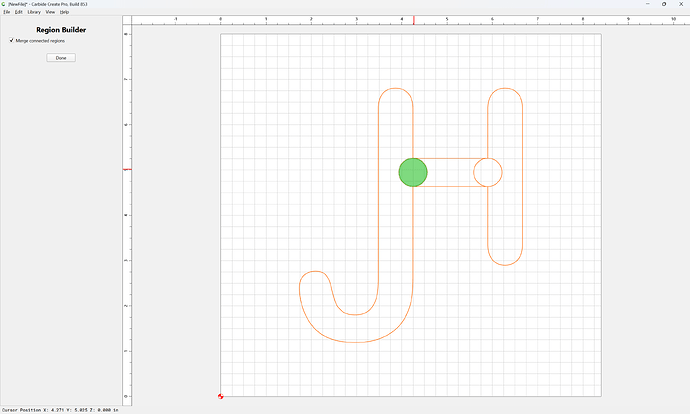Open the Help menu
Image resolution: width=690 pixels, height=414 pixels.
point(64,12)
